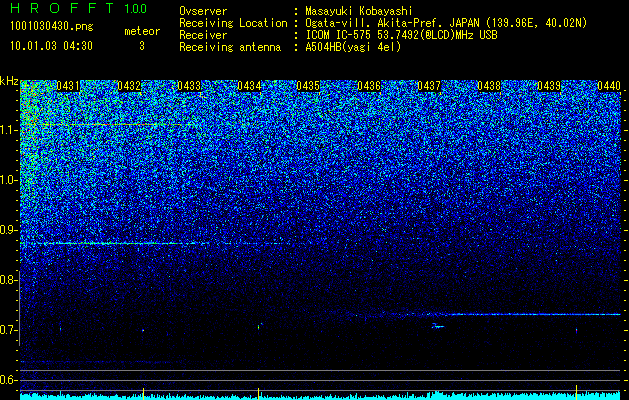This screenshot has height=400, width=629.
Task: Select antenna value A504HB(yagi 4el)
Action: [353, 47]
